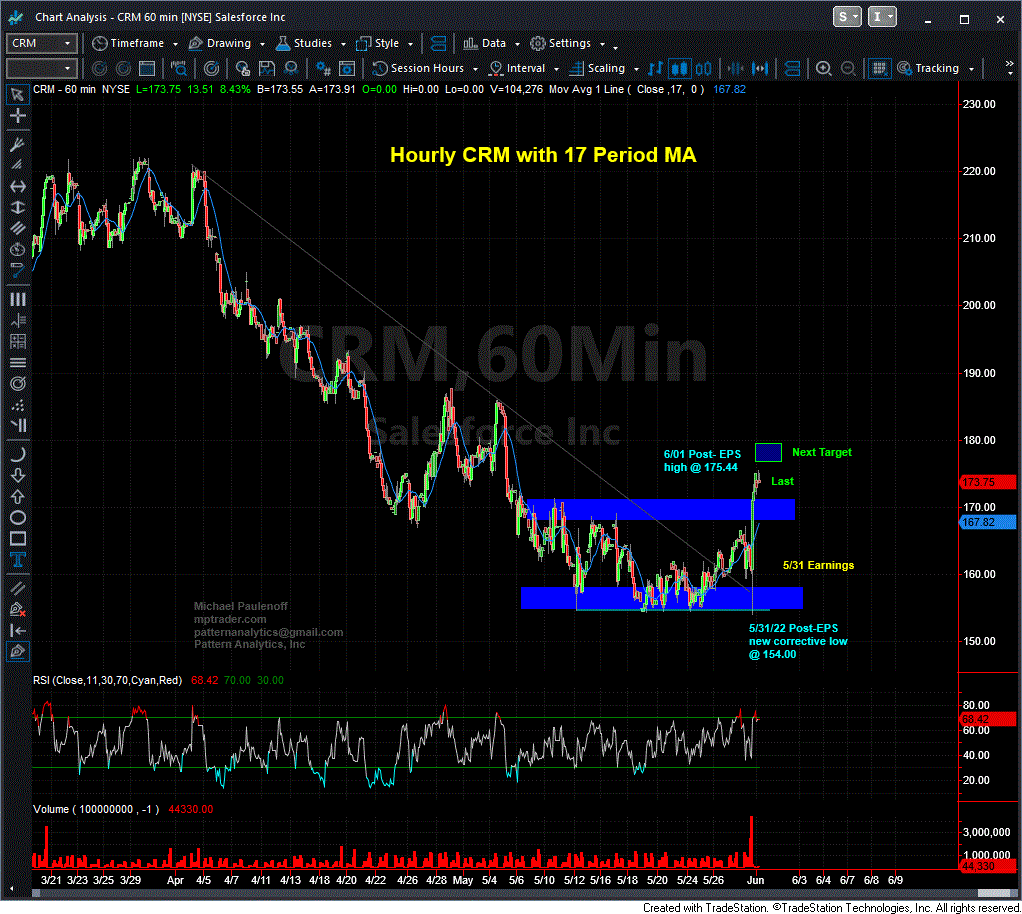Screen dimensions: 1022x914
Task: Pick the horizontal double-arrow drawing tool
Action: tap(18, 186)
